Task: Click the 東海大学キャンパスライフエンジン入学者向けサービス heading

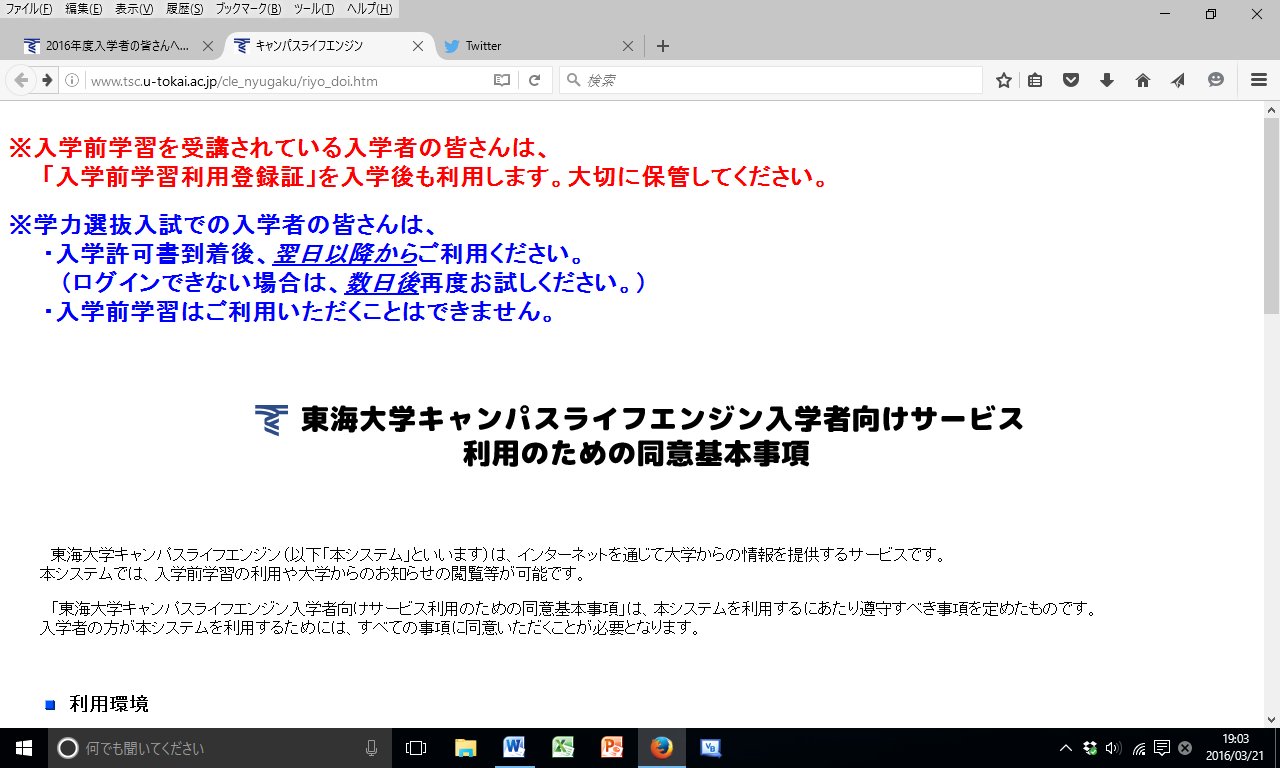Action: point(662,419)
